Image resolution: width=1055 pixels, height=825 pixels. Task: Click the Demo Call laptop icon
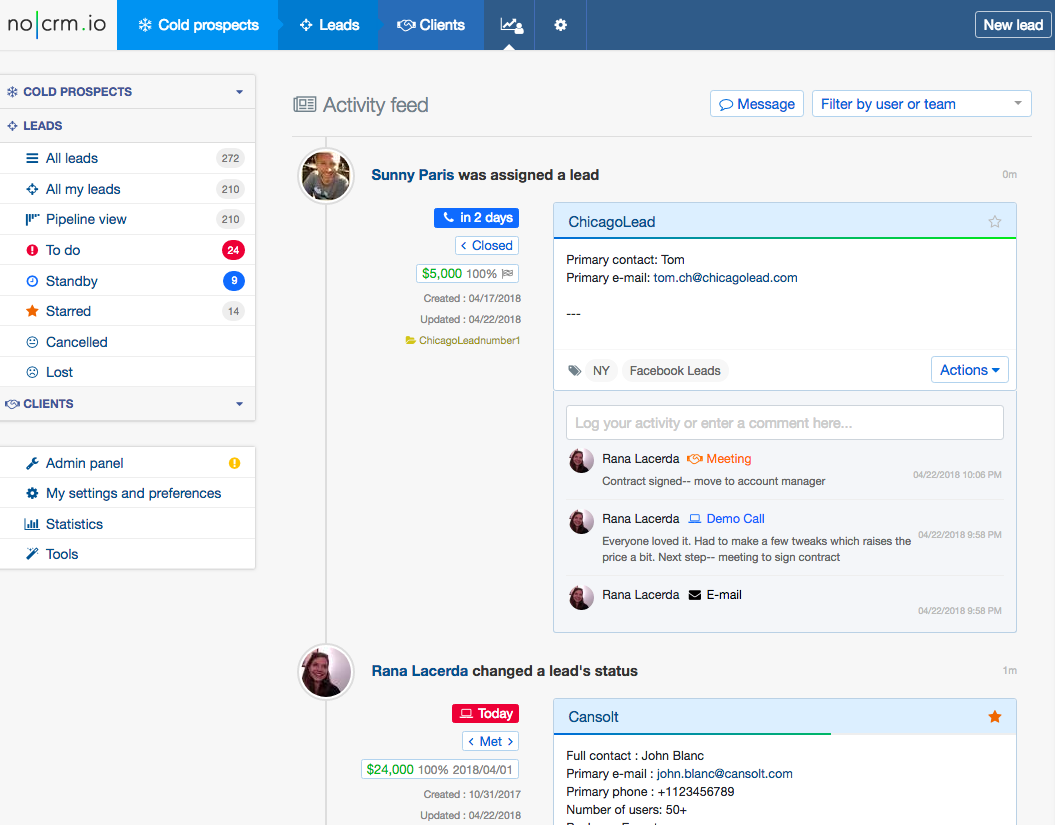tap(695, 519)
